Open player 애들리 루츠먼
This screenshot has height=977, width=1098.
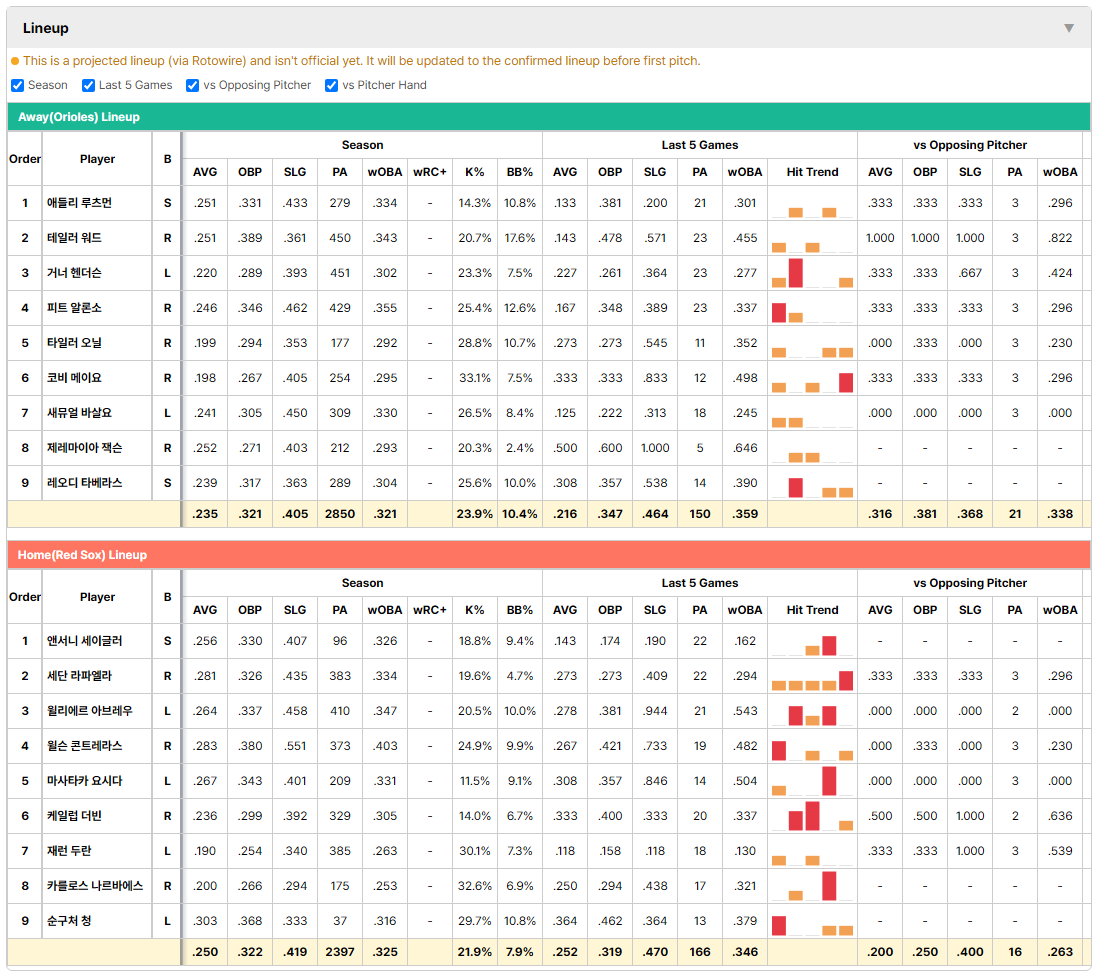79,203
